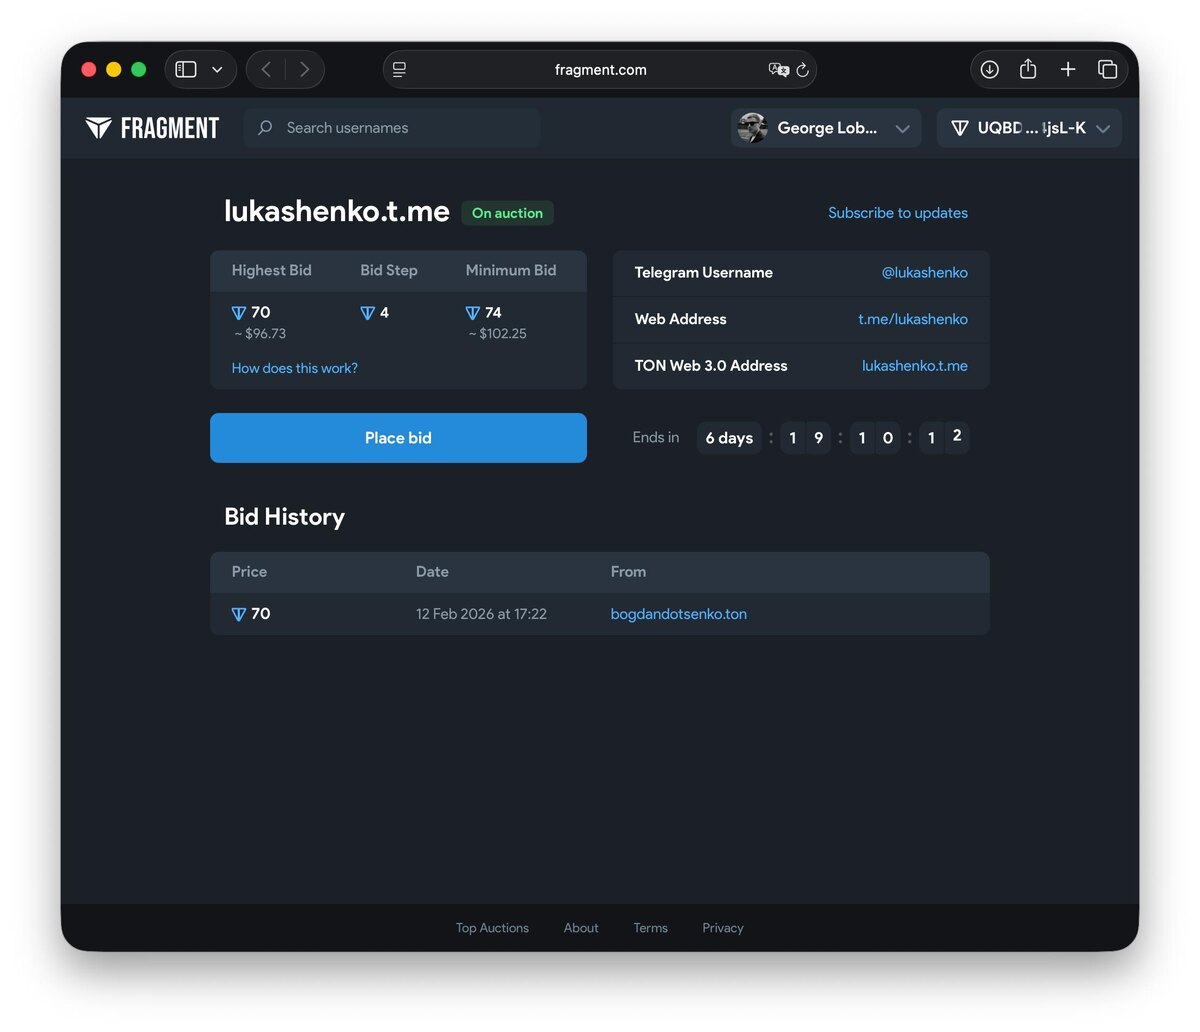Click the green full-screen button
The height and width of the screenshot is (1032, 1200).
tap(139, 69)
